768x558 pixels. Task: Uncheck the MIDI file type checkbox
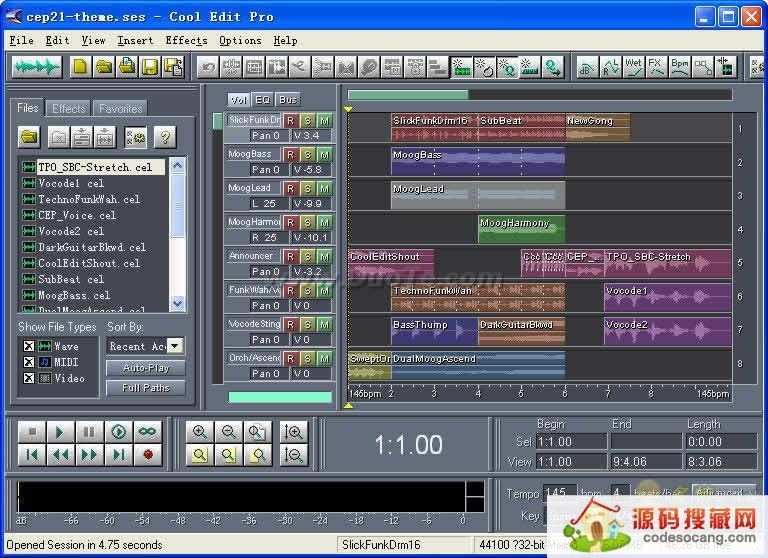tap(28, 362)
